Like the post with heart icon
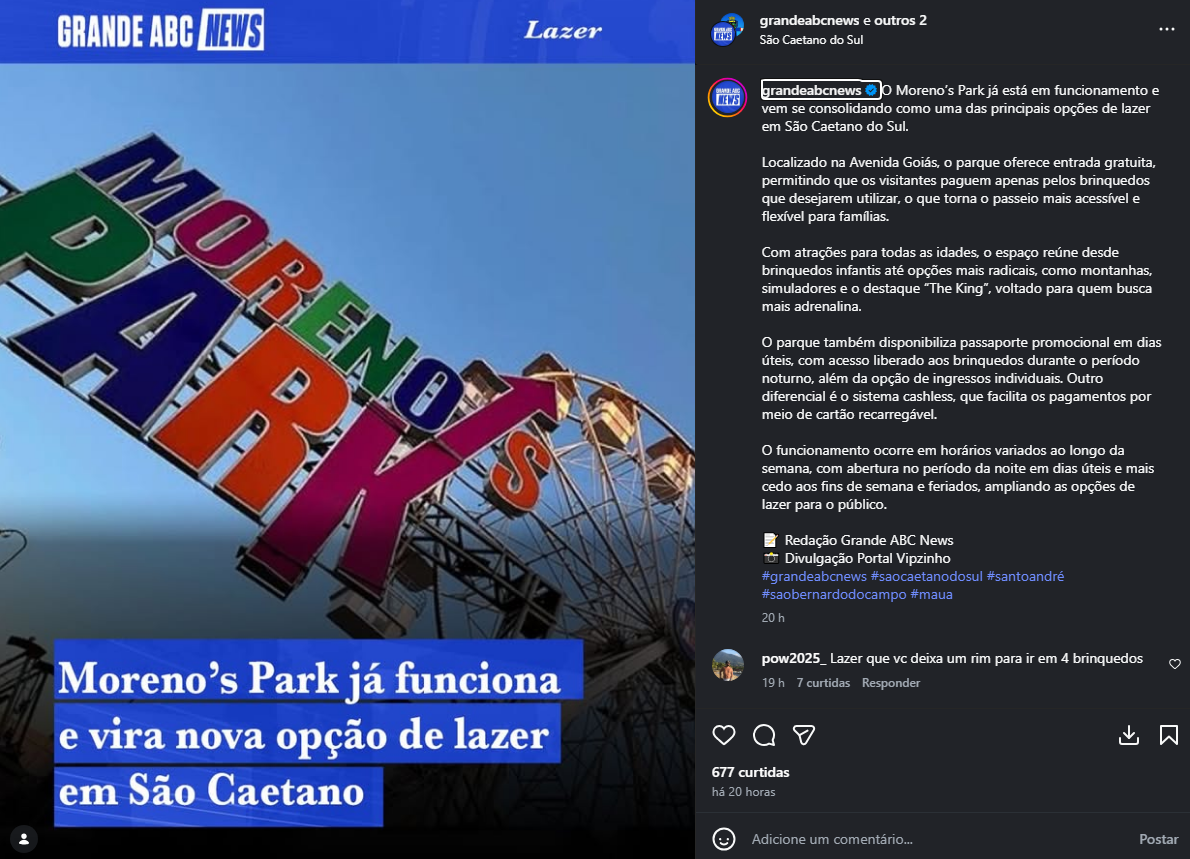This screenshot has height=859, width=1190. point(724,735)
